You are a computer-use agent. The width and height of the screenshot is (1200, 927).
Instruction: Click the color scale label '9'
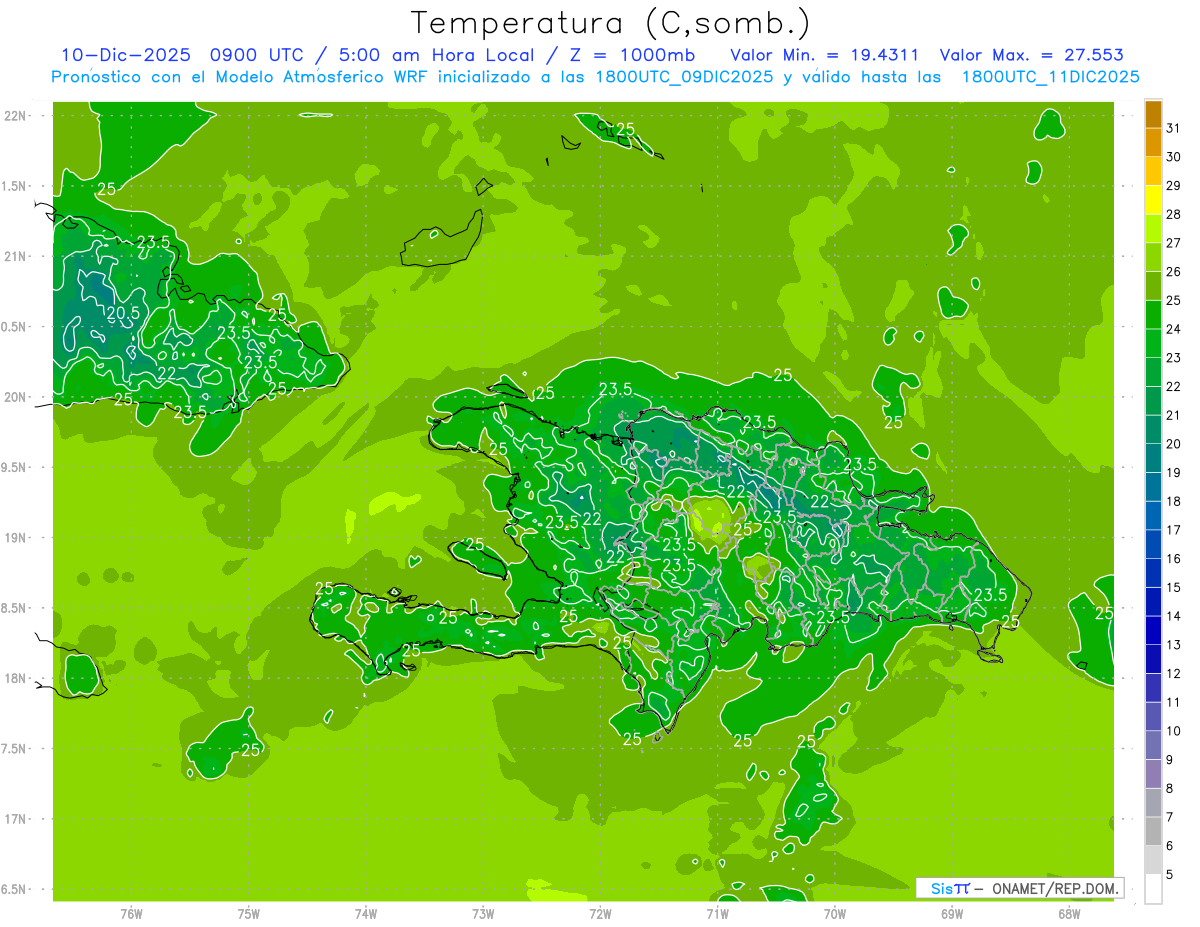pyautogui.click(x=1169, y=760)
